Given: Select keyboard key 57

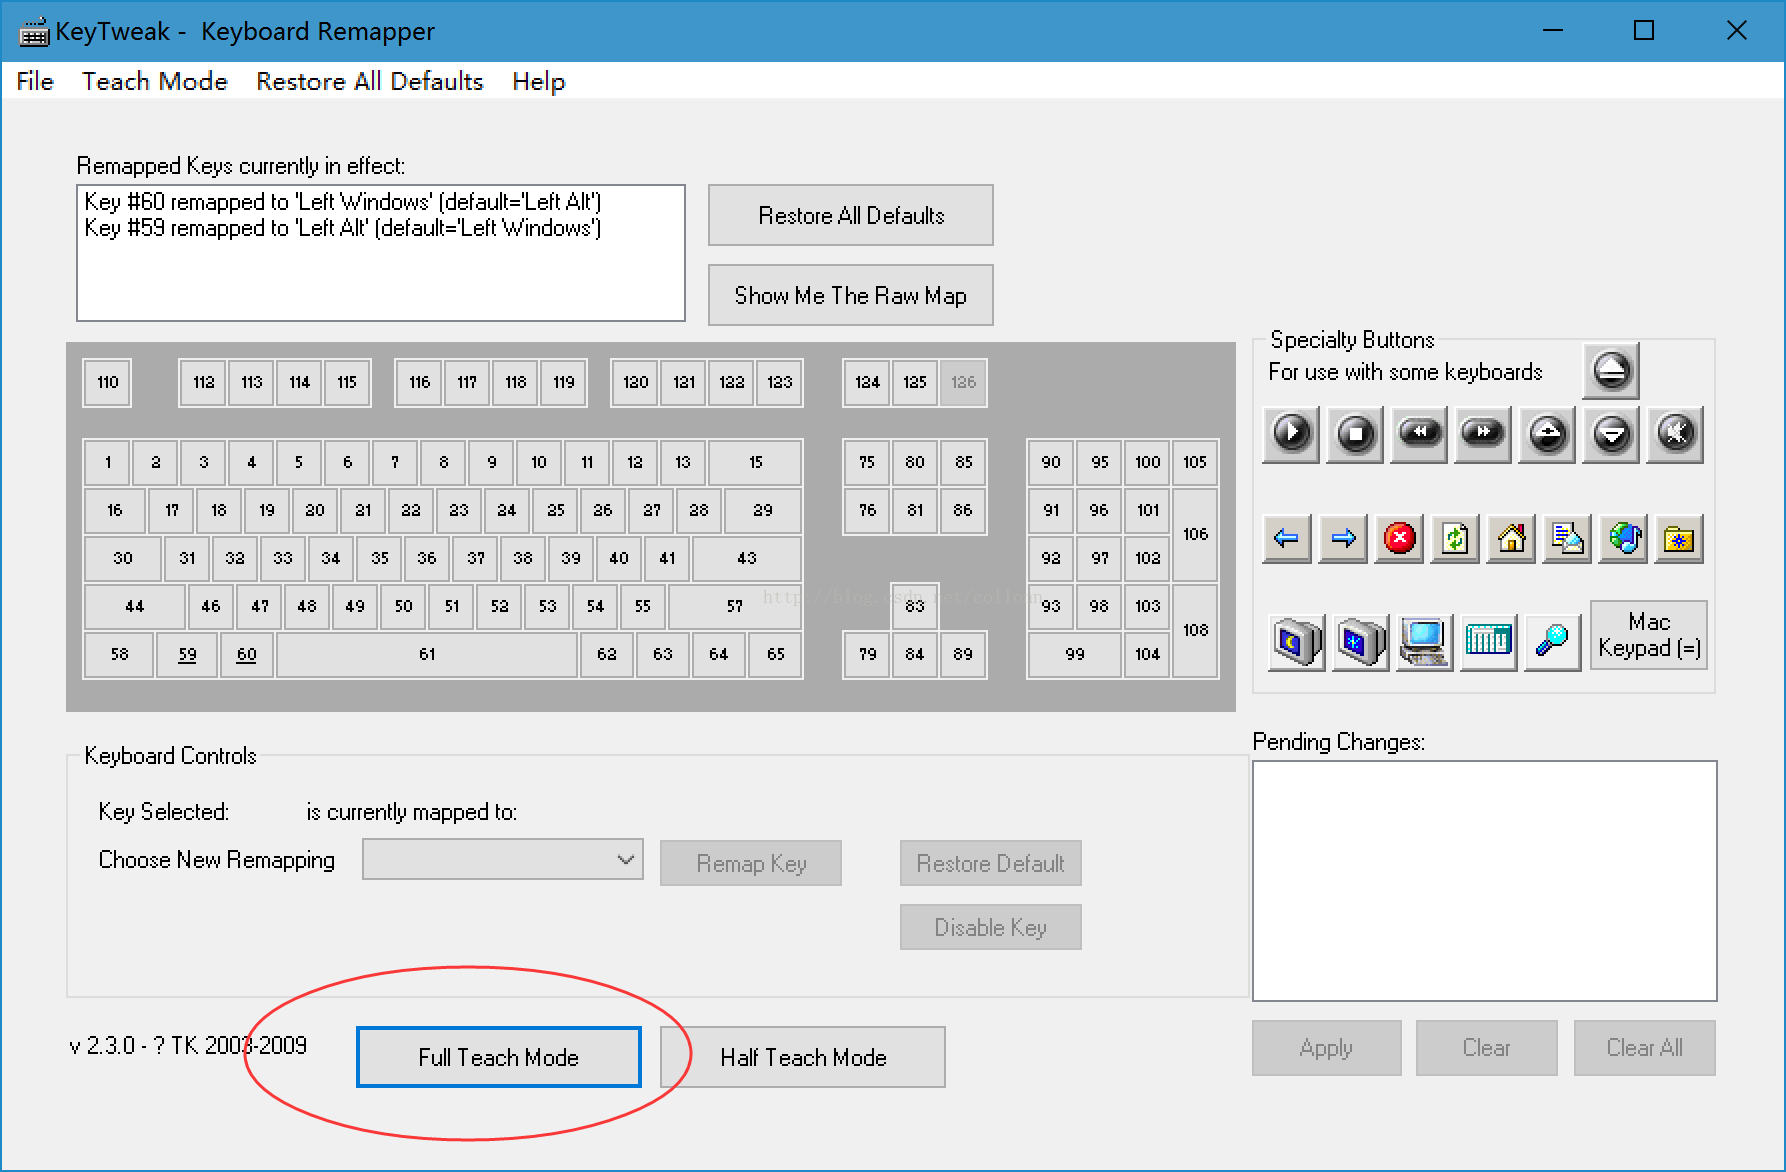Looking at the screenshot, I should point(735,606).
